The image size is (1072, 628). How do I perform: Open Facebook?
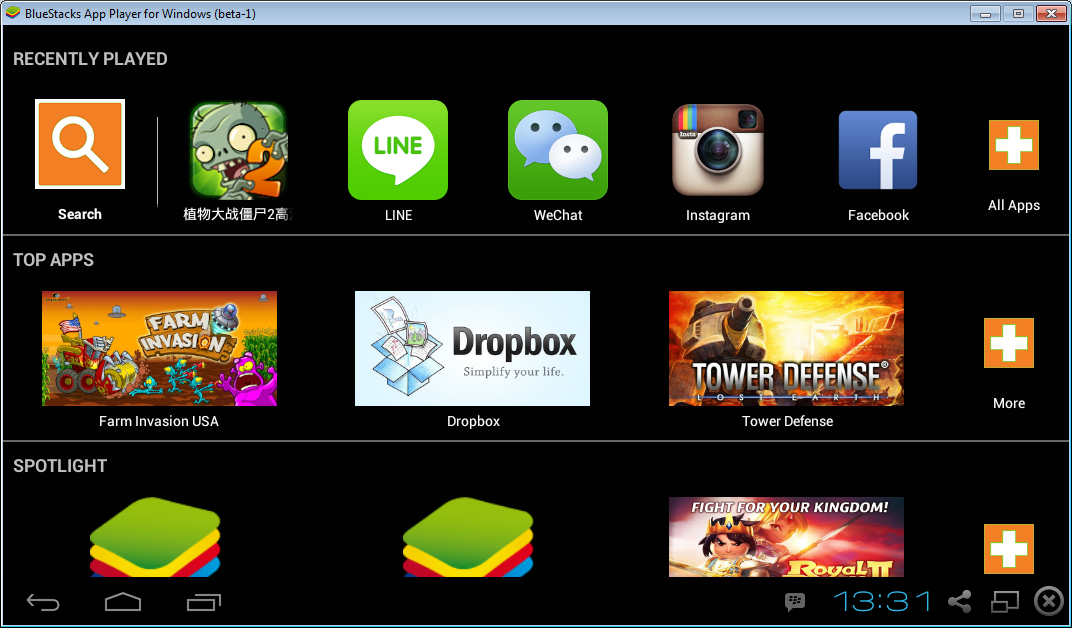[x=877, y=149]
